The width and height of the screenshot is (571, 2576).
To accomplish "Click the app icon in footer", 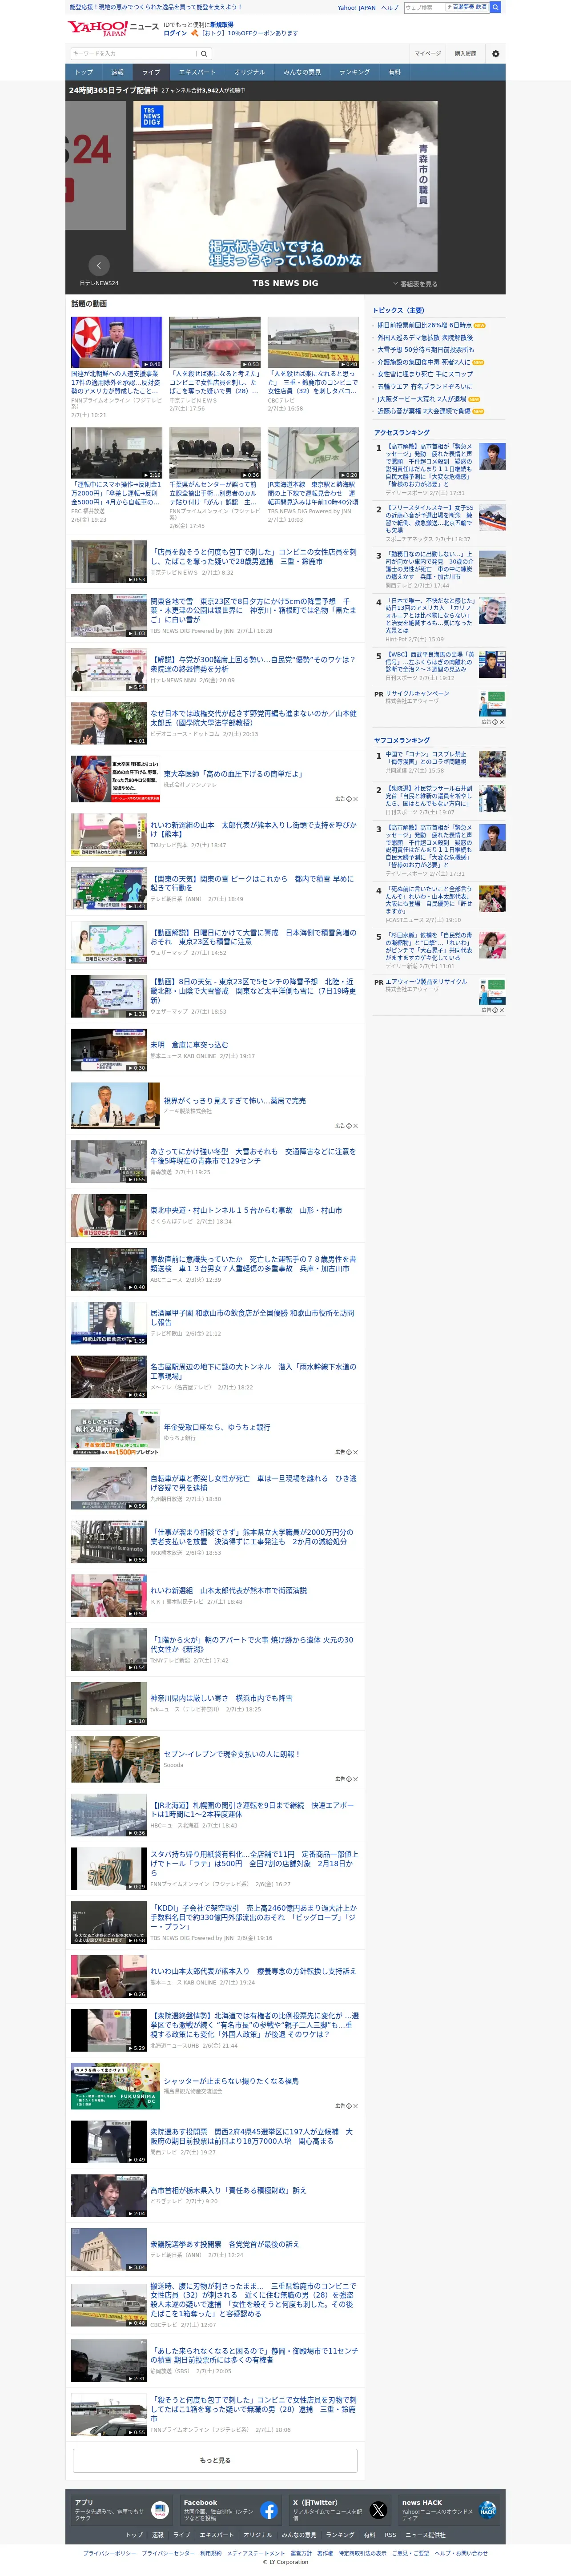I will [160, 2510].
